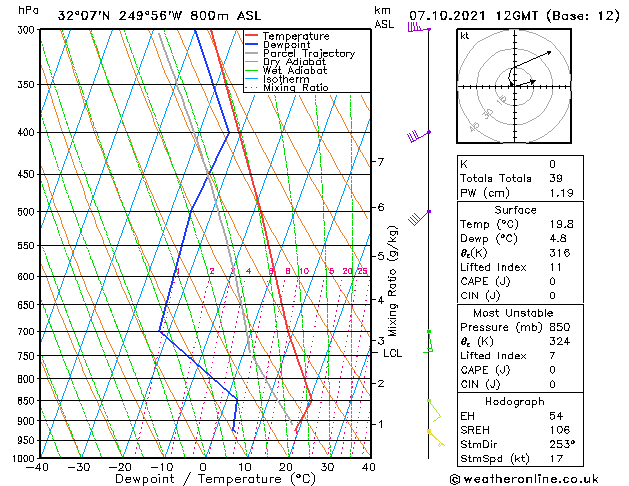Click the StmDir value in Hodograph box
This screenshot has height=486, width=629.
pyautogui.click(x=562, y=444)
